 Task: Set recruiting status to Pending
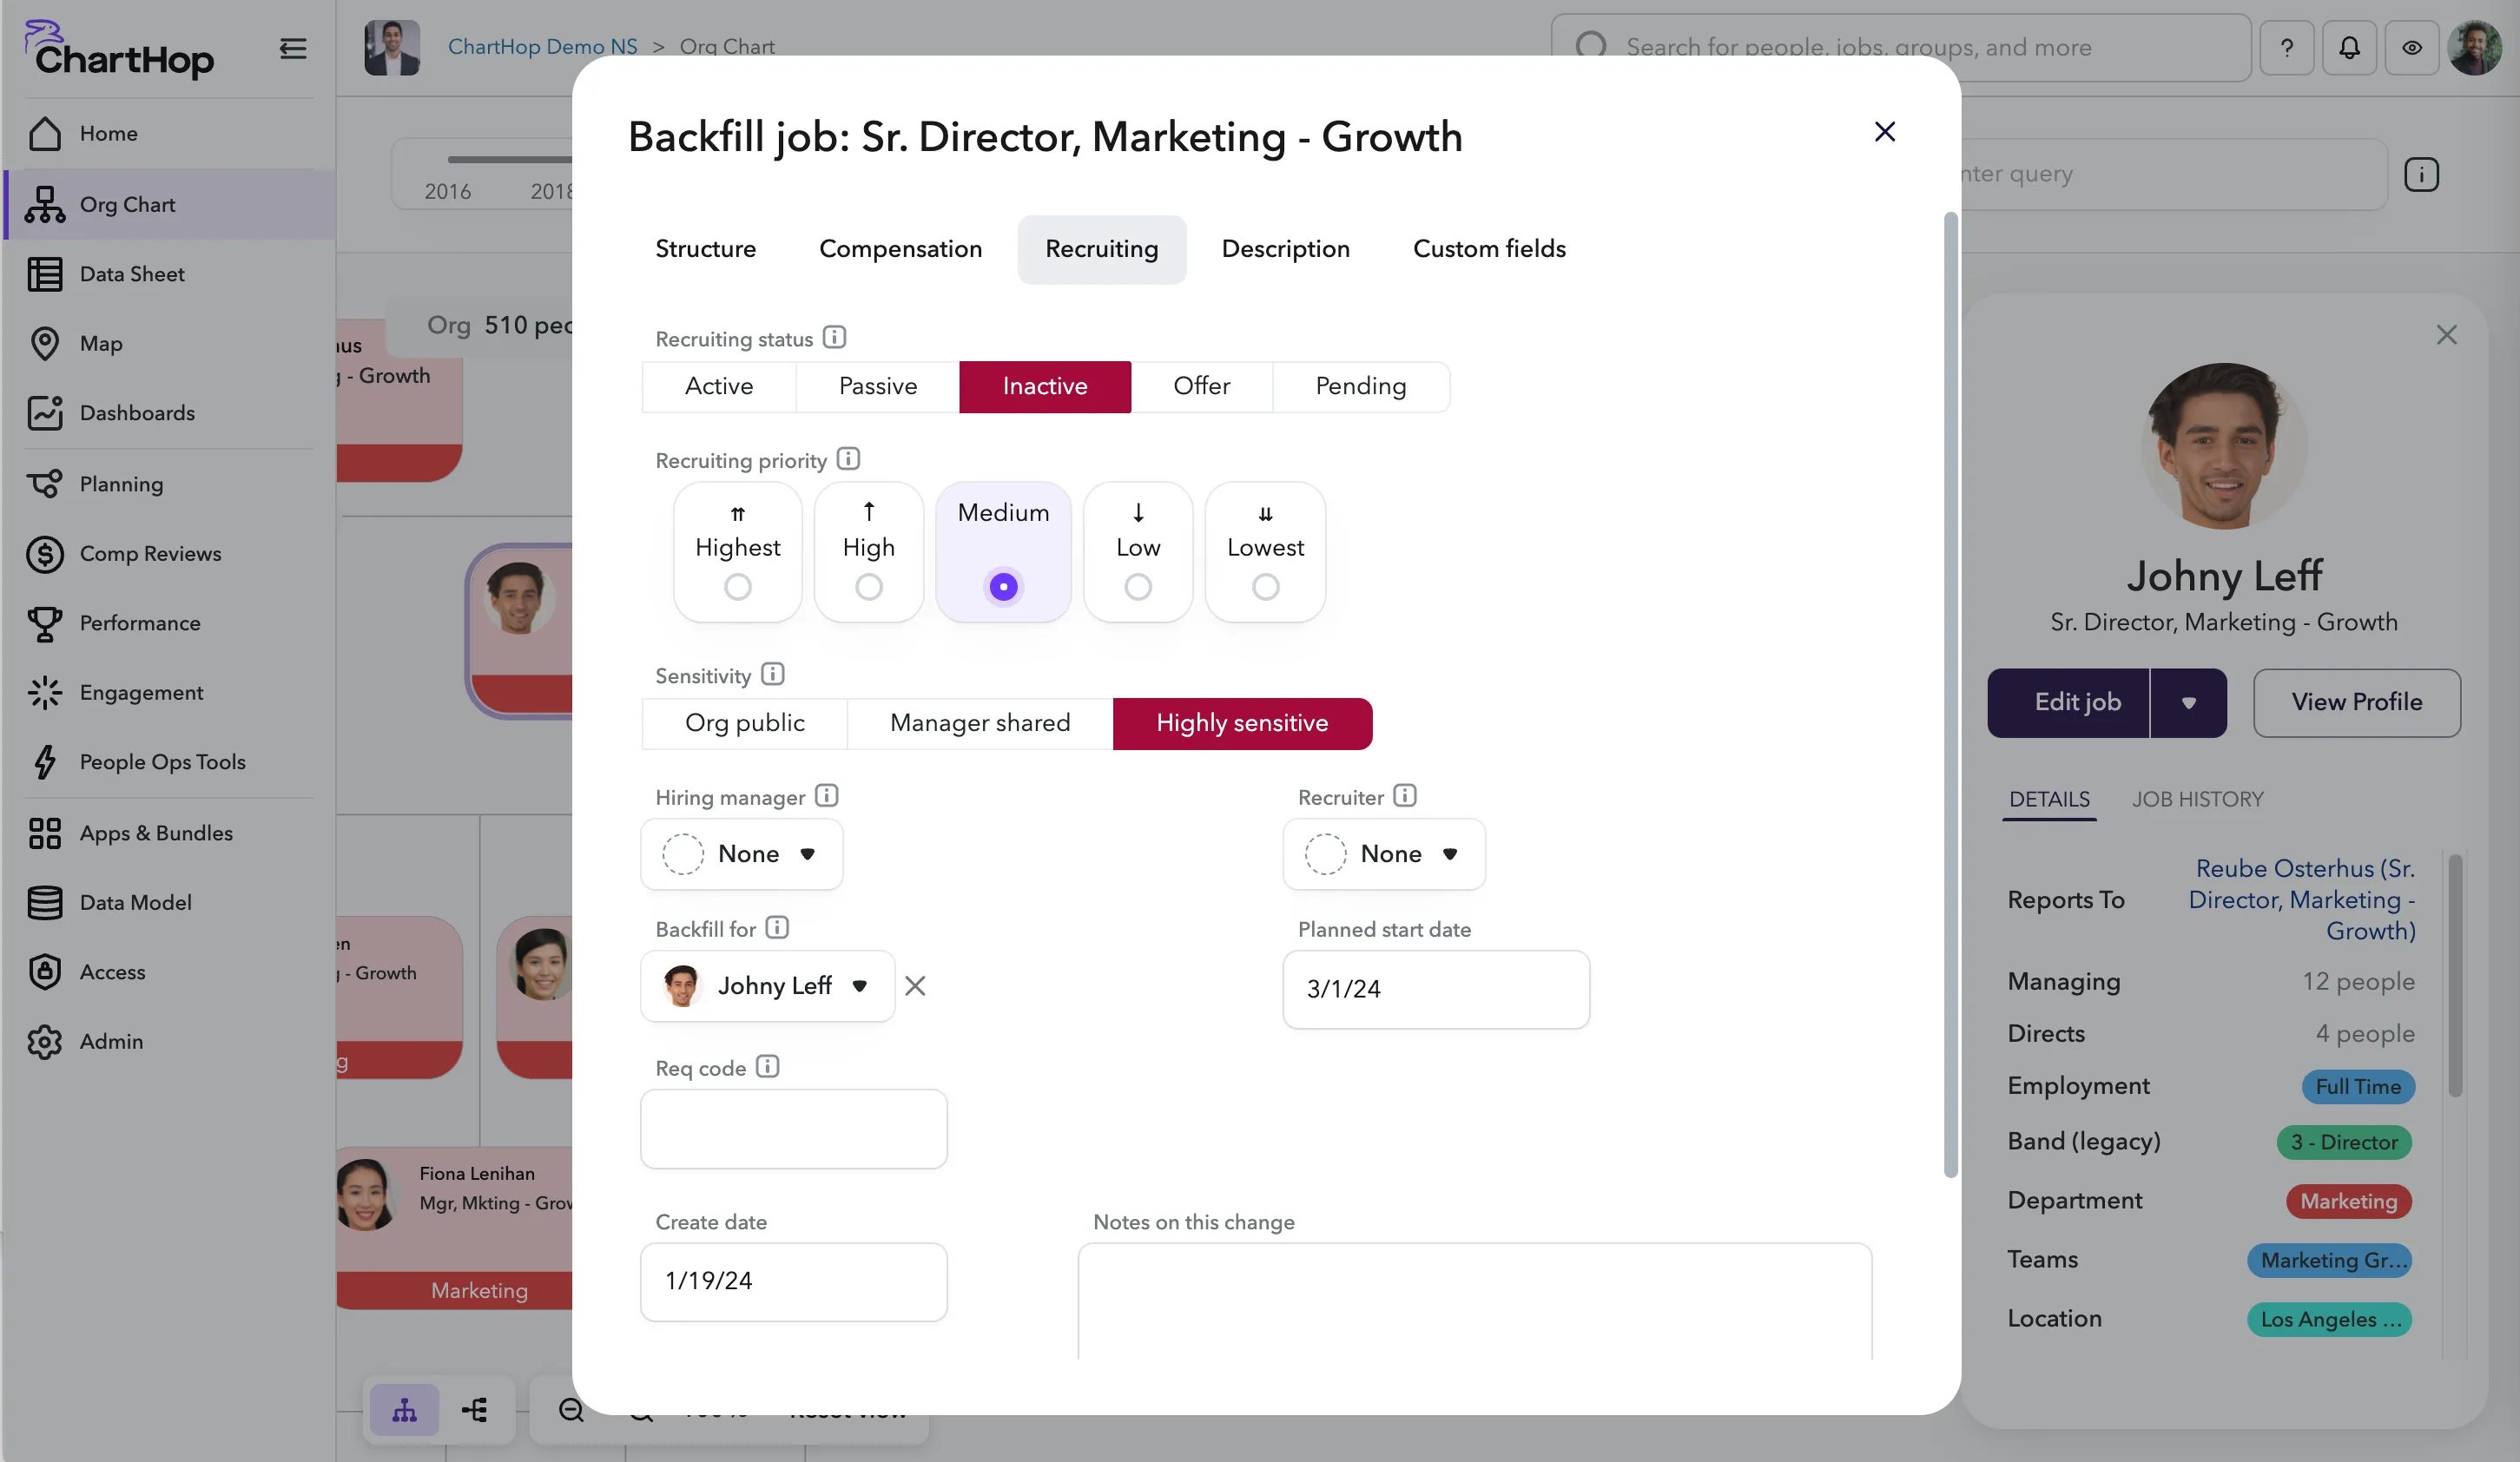point(1361,387)
